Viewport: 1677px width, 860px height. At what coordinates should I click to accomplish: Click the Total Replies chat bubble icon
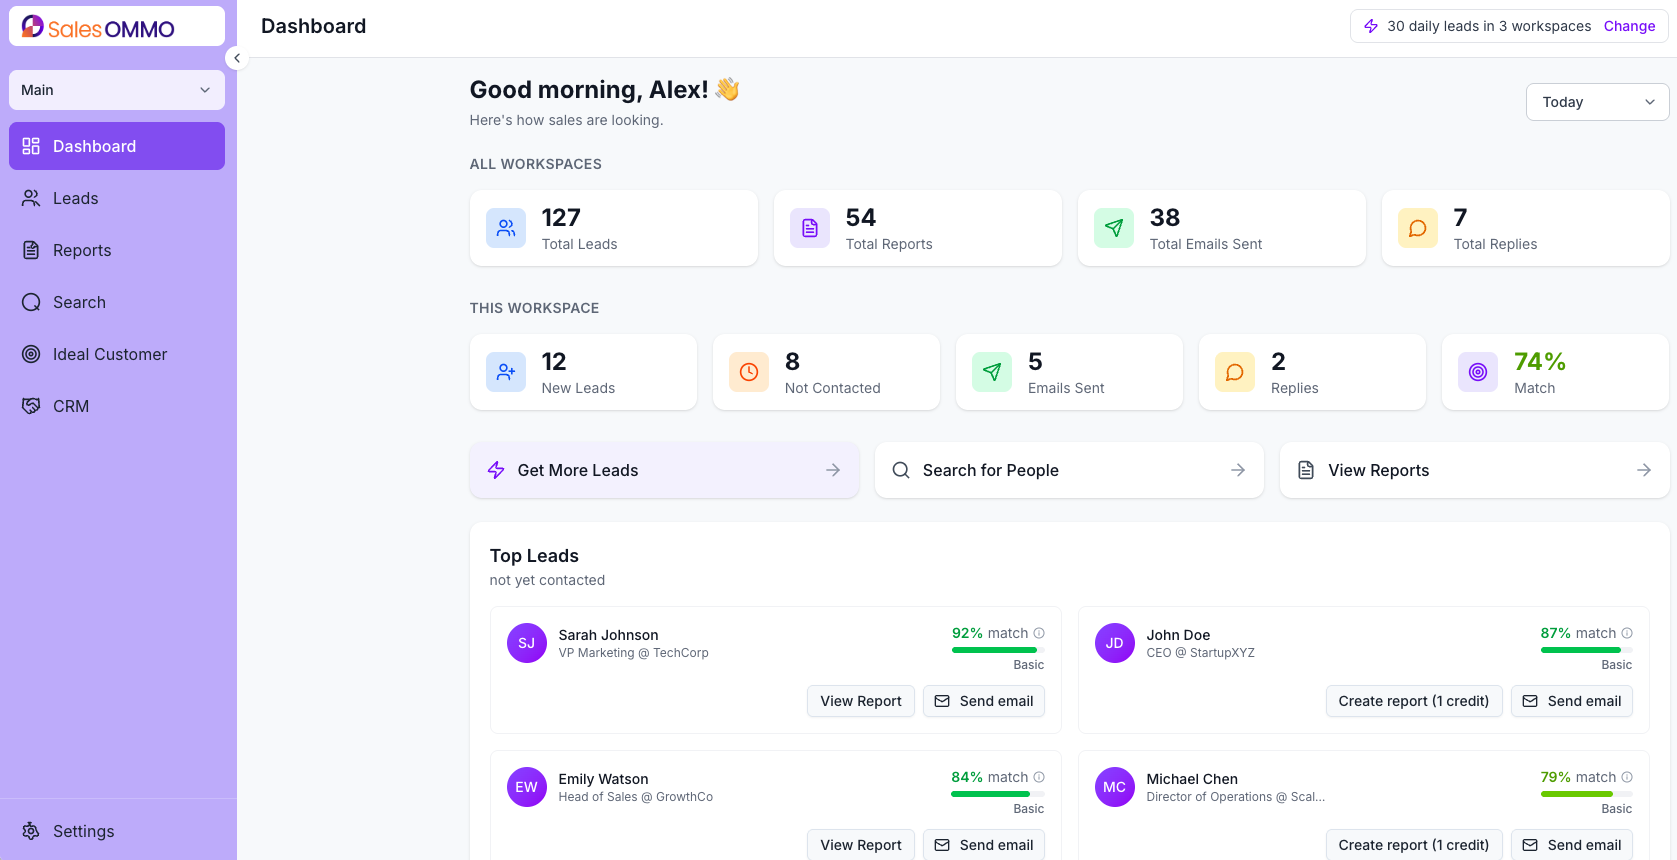(x=1418, y=228)
